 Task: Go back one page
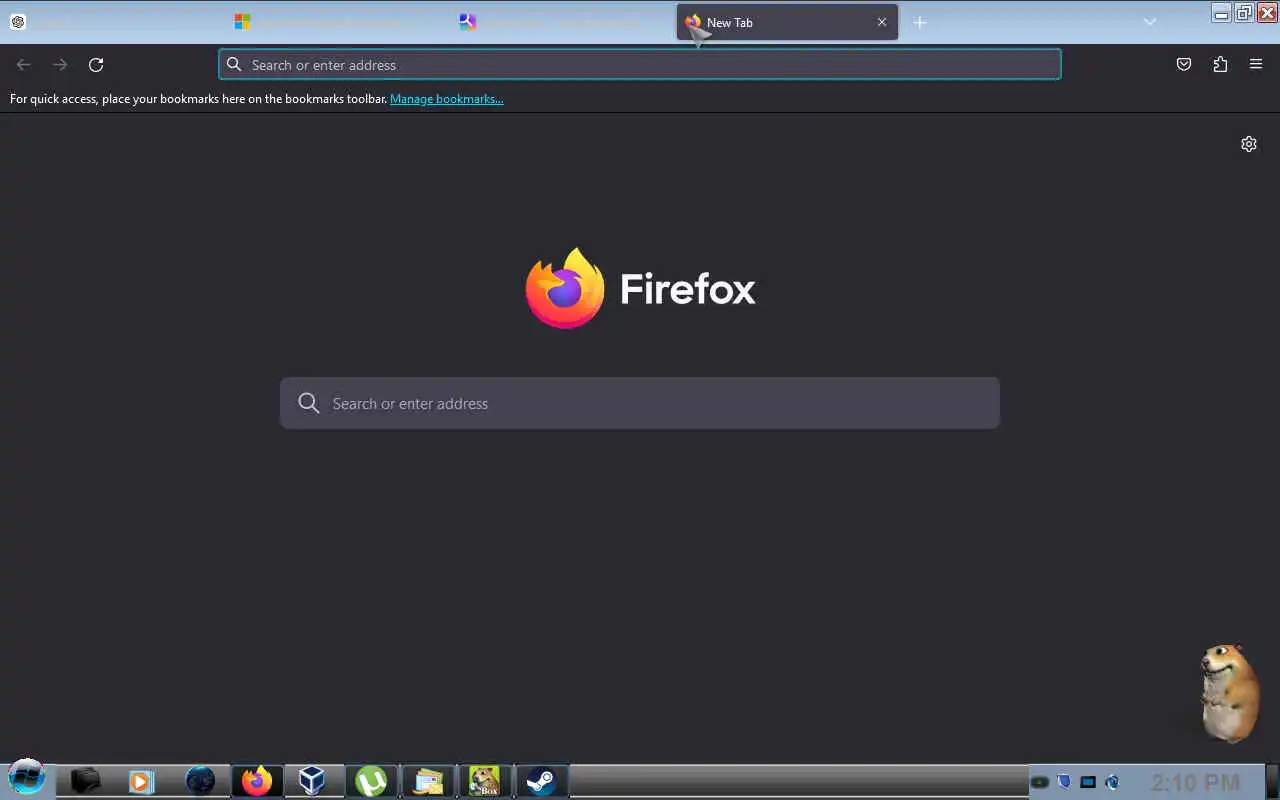click(24, 65)
